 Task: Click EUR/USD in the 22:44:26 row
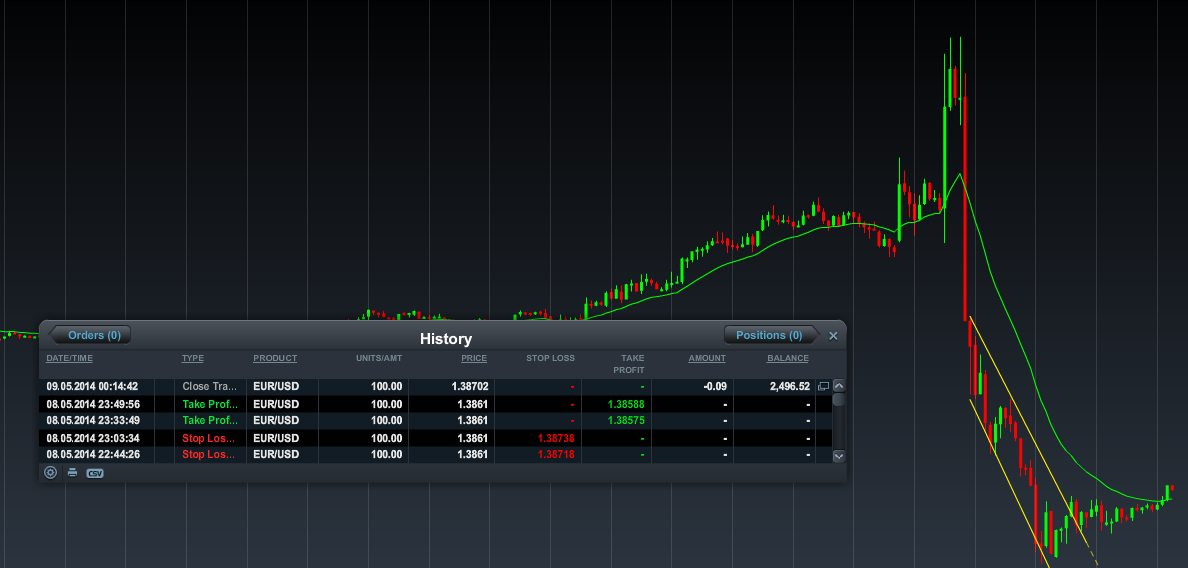tap(276, 454)
